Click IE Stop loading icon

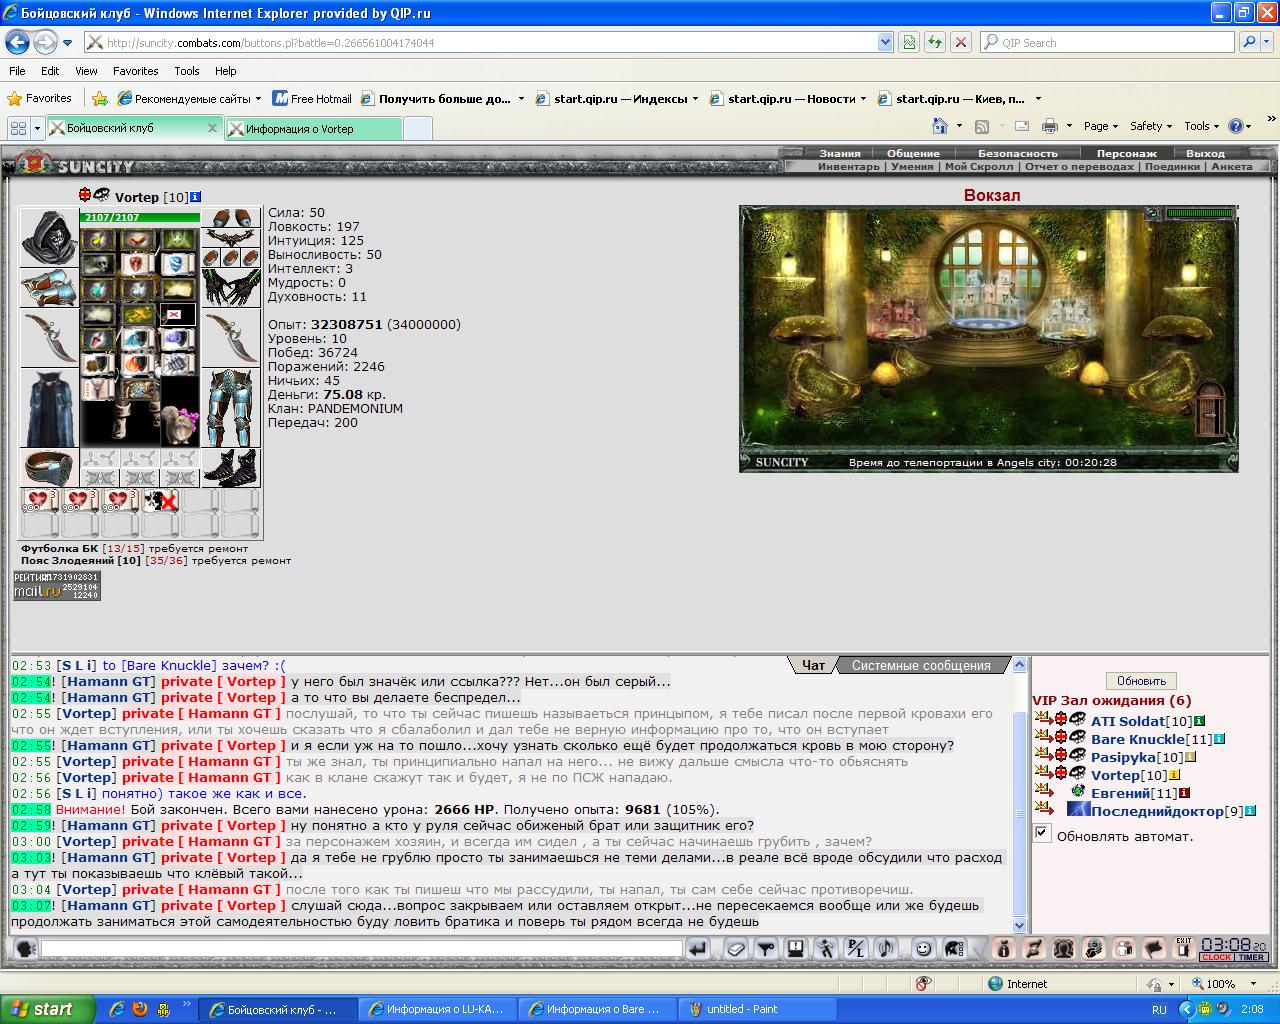pos(960,42)
